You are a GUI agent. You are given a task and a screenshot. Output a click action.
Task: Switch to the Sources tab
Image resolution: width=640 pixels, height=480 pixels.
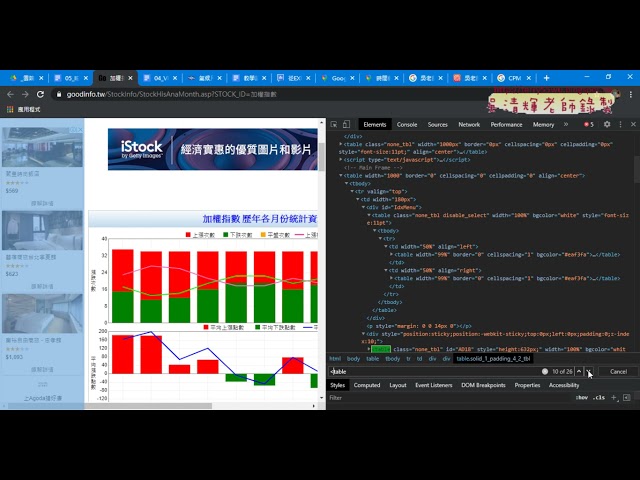tap(438, 124)
